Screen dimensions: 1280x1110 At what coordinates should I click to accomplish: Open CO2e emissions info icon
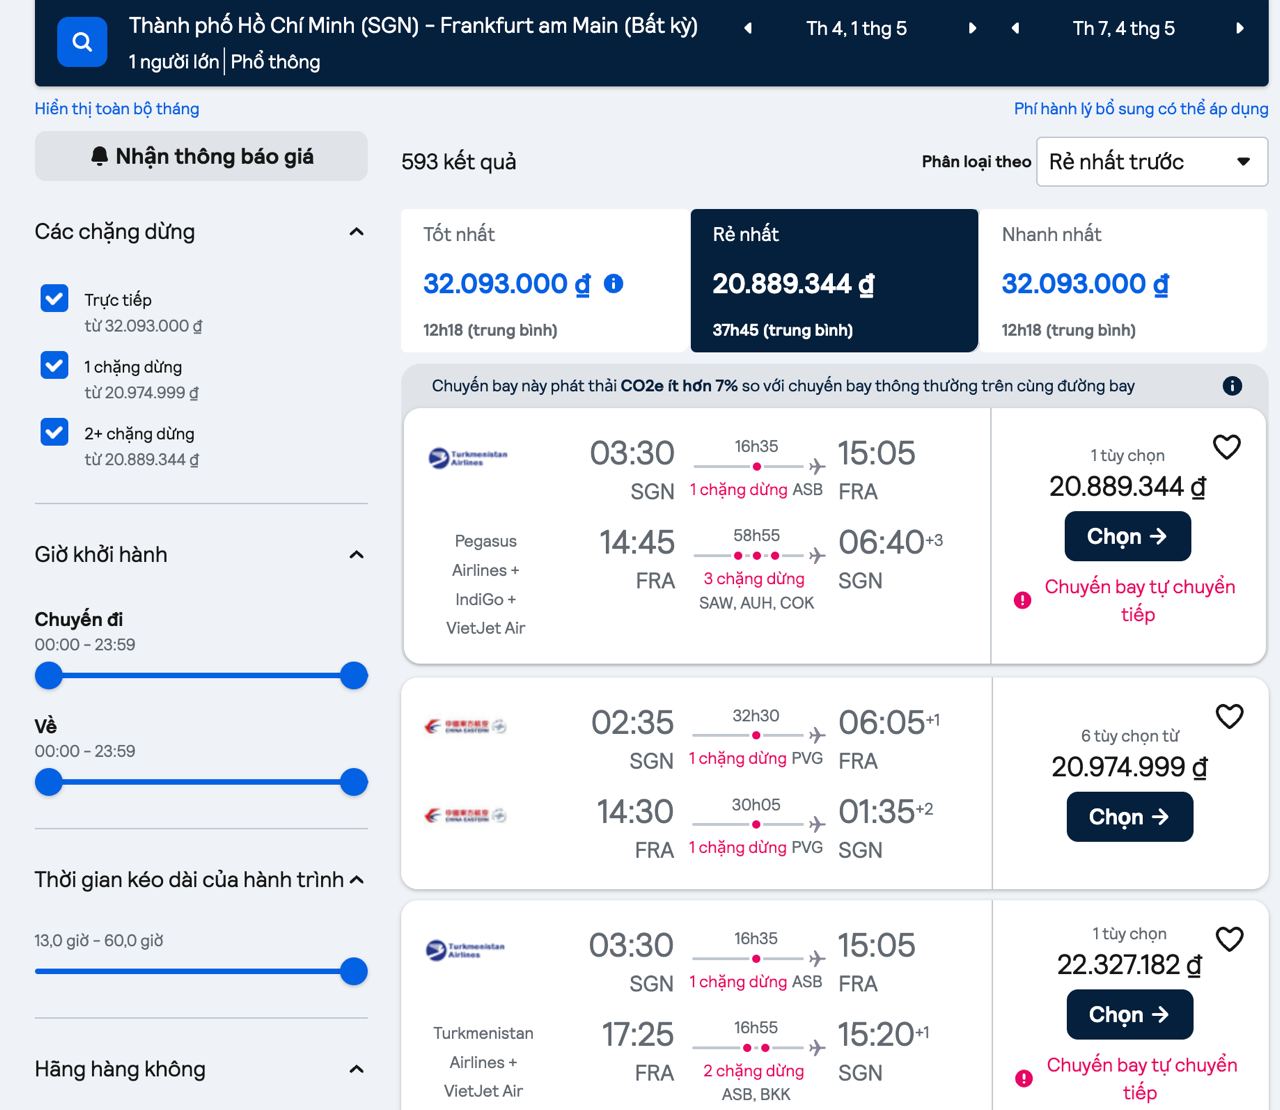coord(1232,386)
